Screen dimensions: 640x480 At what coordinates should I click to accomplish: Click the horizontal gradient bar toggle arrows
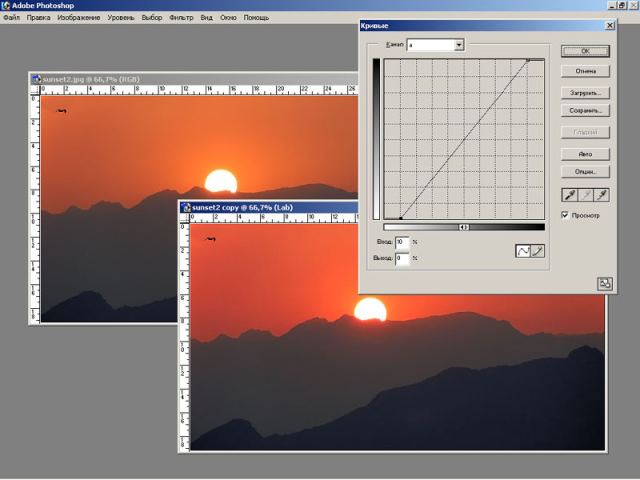[x=464, y=227]
